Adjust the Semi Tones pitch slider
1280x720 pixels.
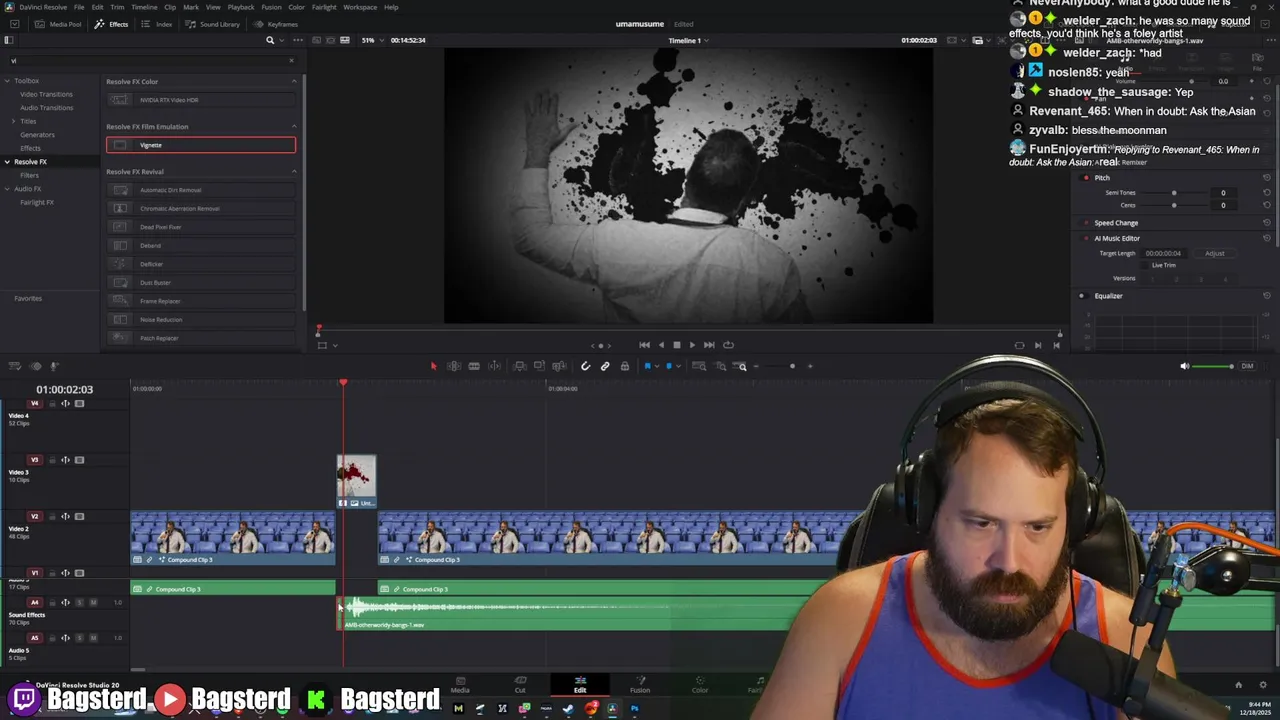1174,192
